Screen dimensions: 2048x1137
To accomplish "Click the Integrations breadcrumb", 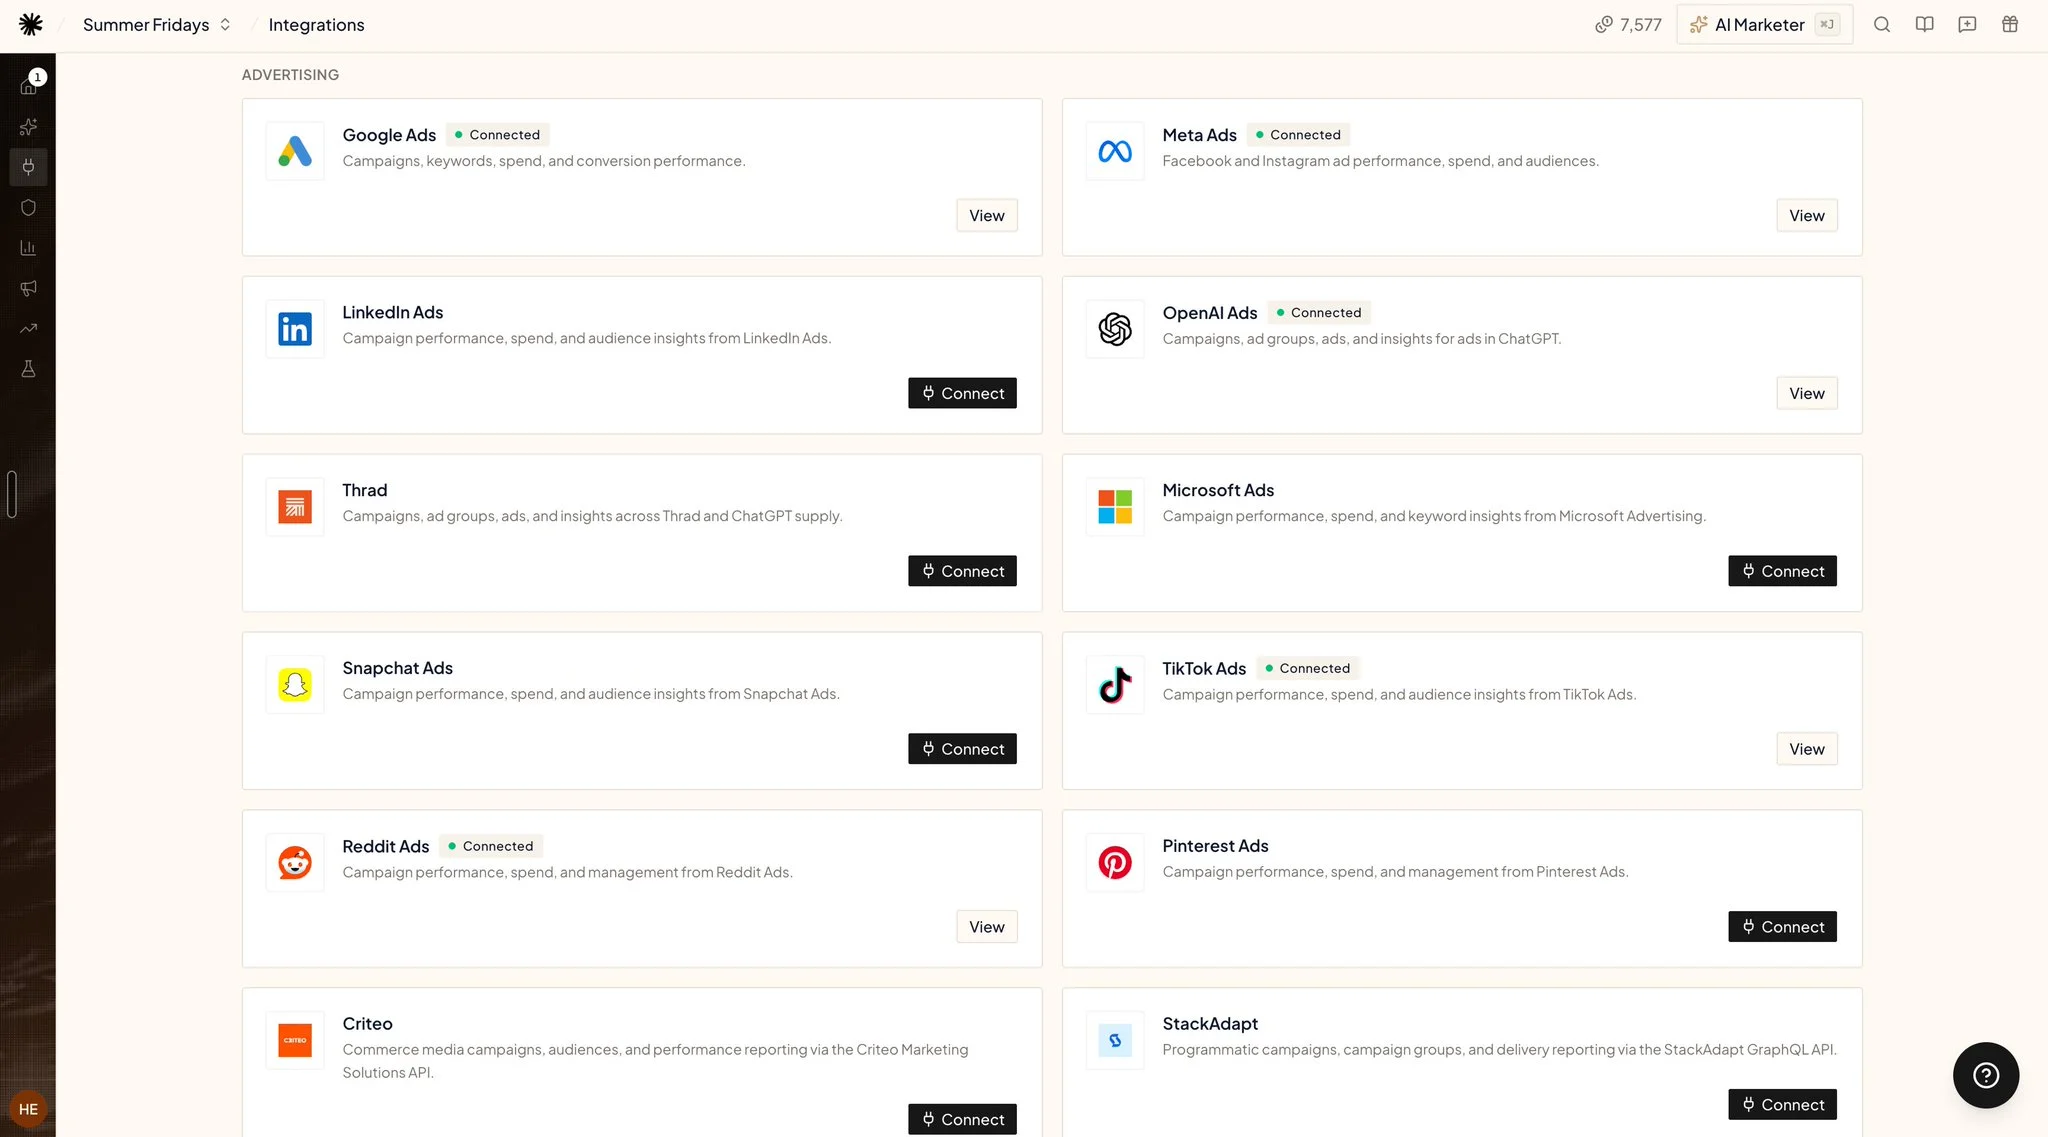I will point(316,25).
